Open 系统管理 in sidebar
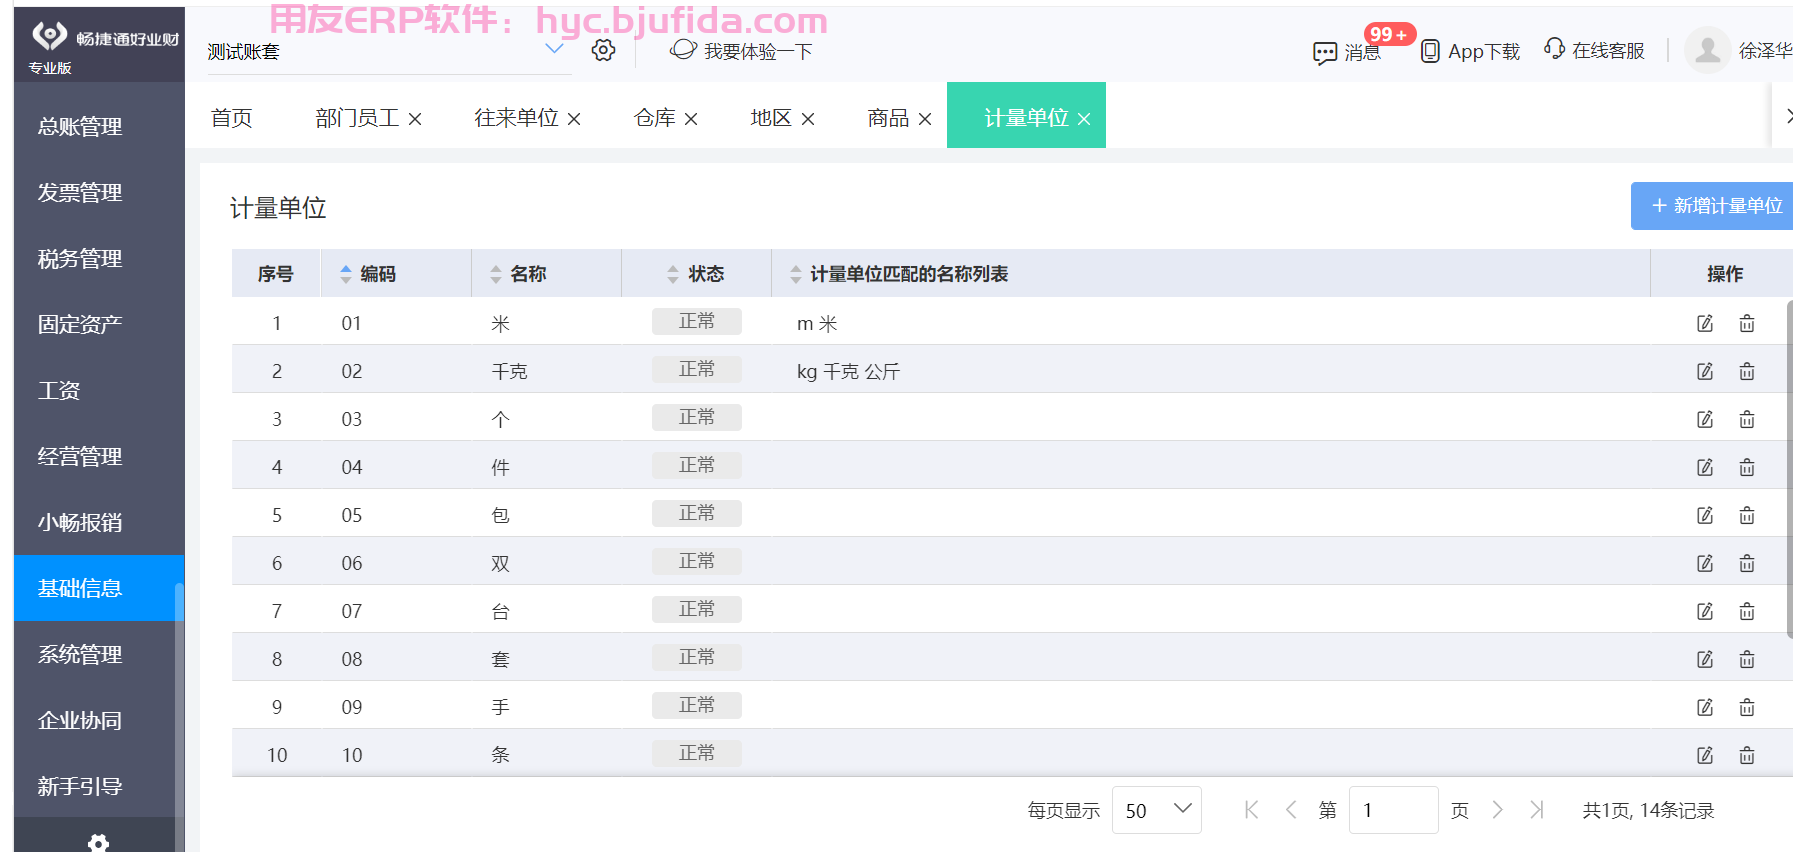Image resolution: width=1793 pixels, height=852 pixels. [x=99, y=654]
